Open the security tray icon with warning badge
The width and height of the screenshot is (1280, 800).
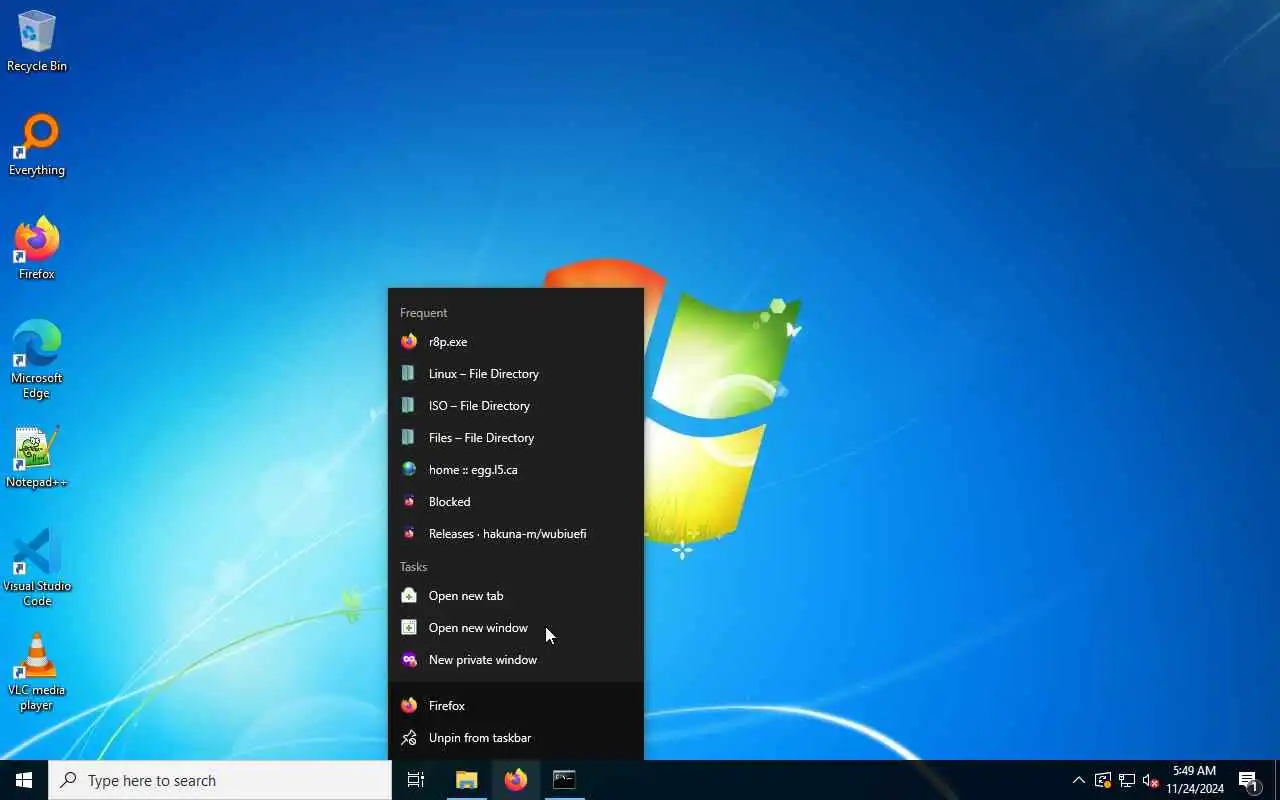[x=1103, y=780]
